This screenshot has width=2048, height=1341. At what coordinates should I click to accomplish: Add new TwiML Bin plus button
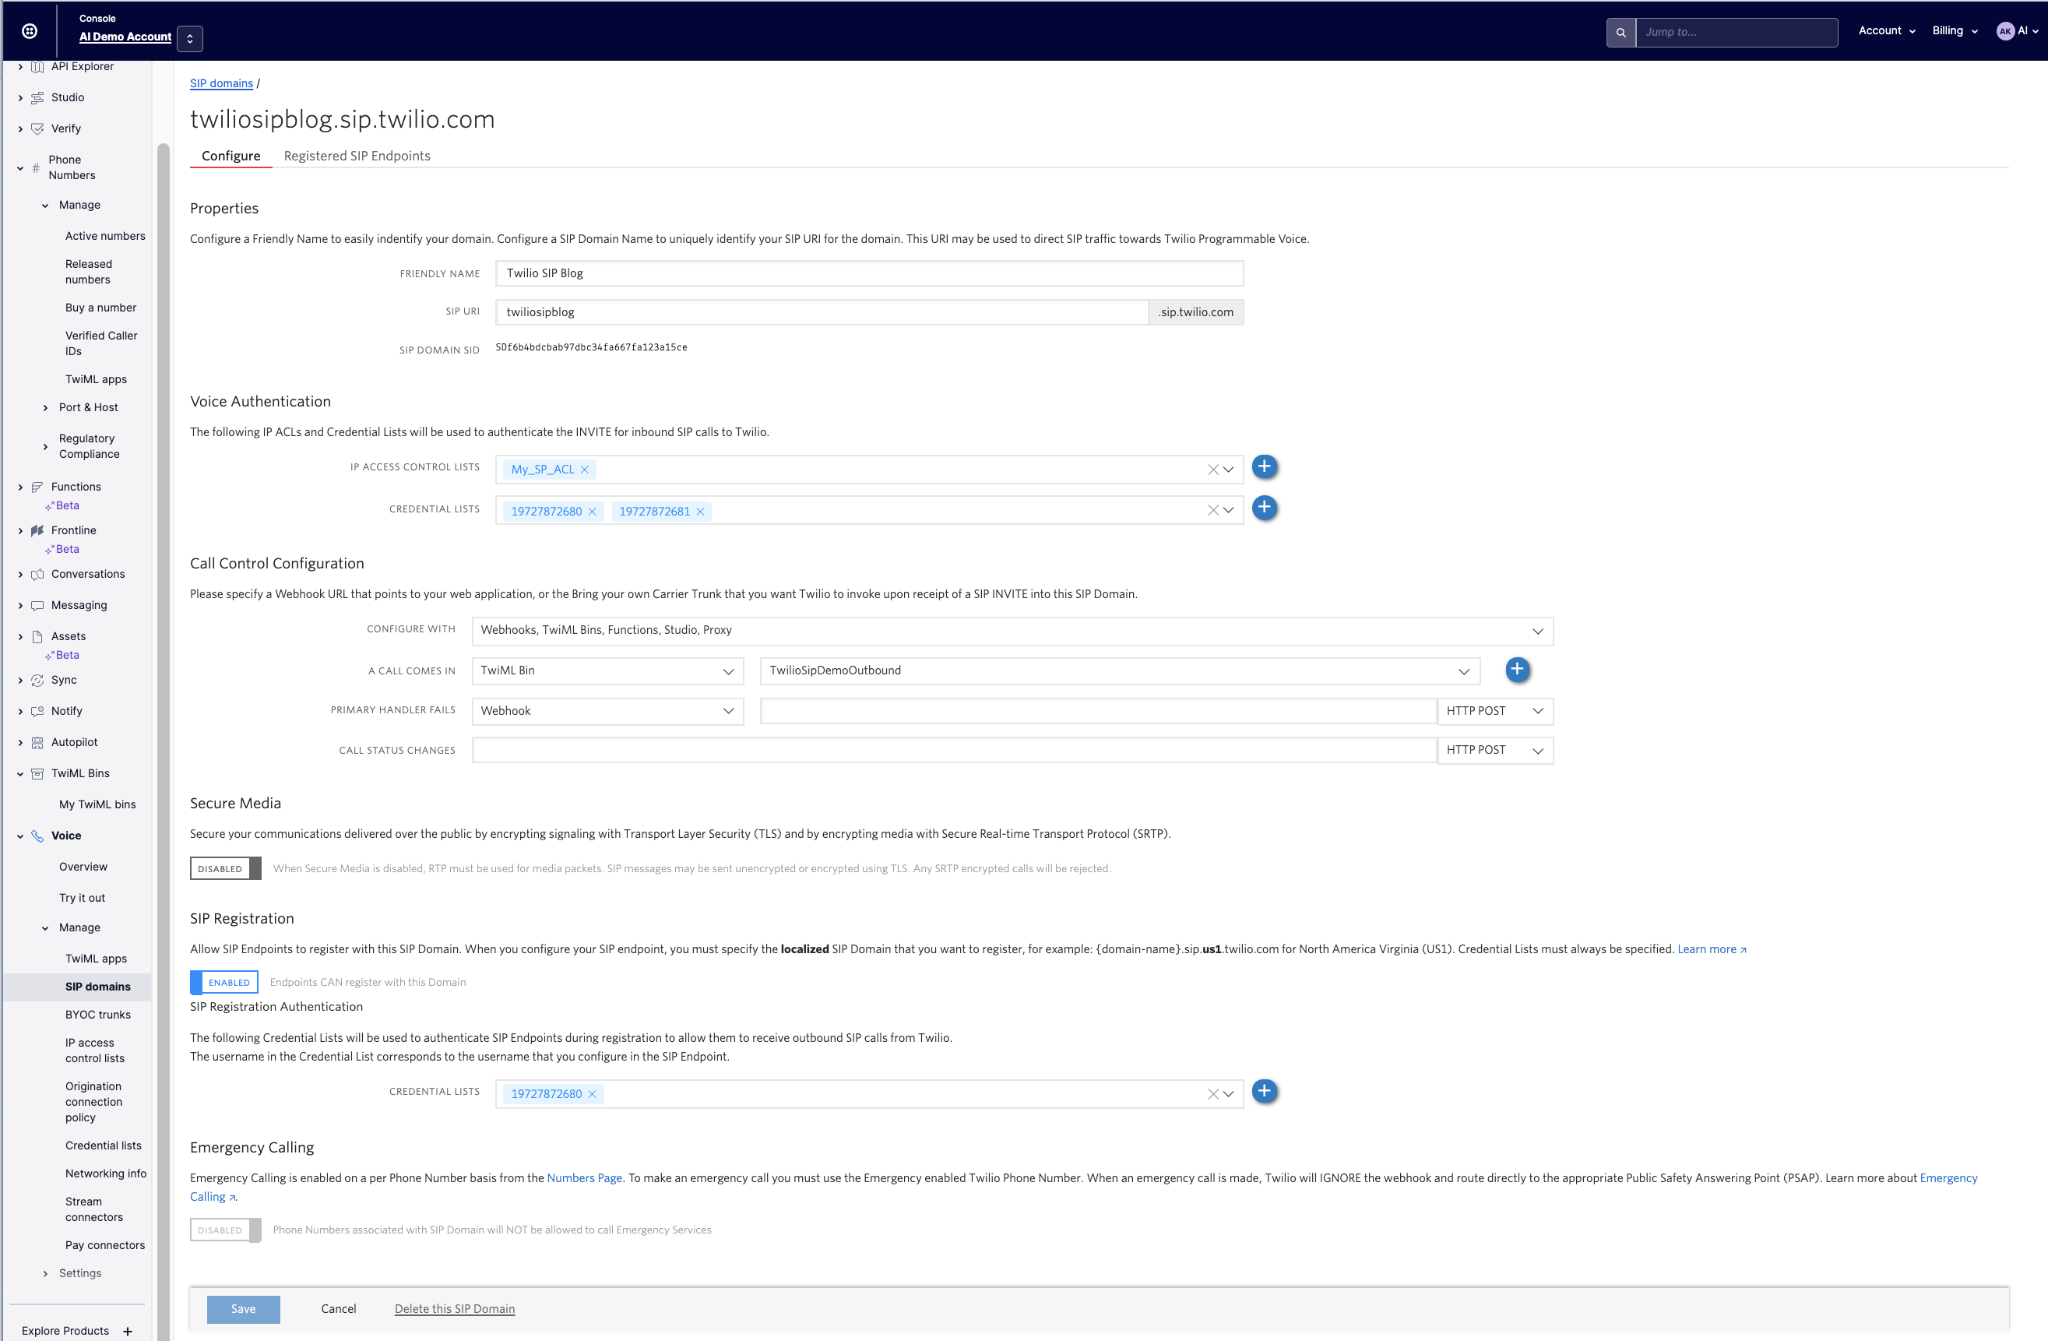tap(1517, 670)
